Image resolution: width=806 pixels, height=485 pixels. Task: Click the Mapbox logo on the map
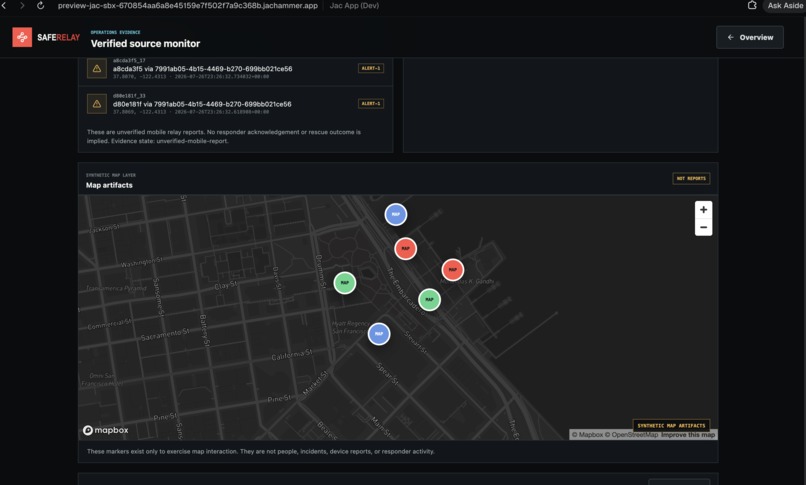click(x=105, y=430)
